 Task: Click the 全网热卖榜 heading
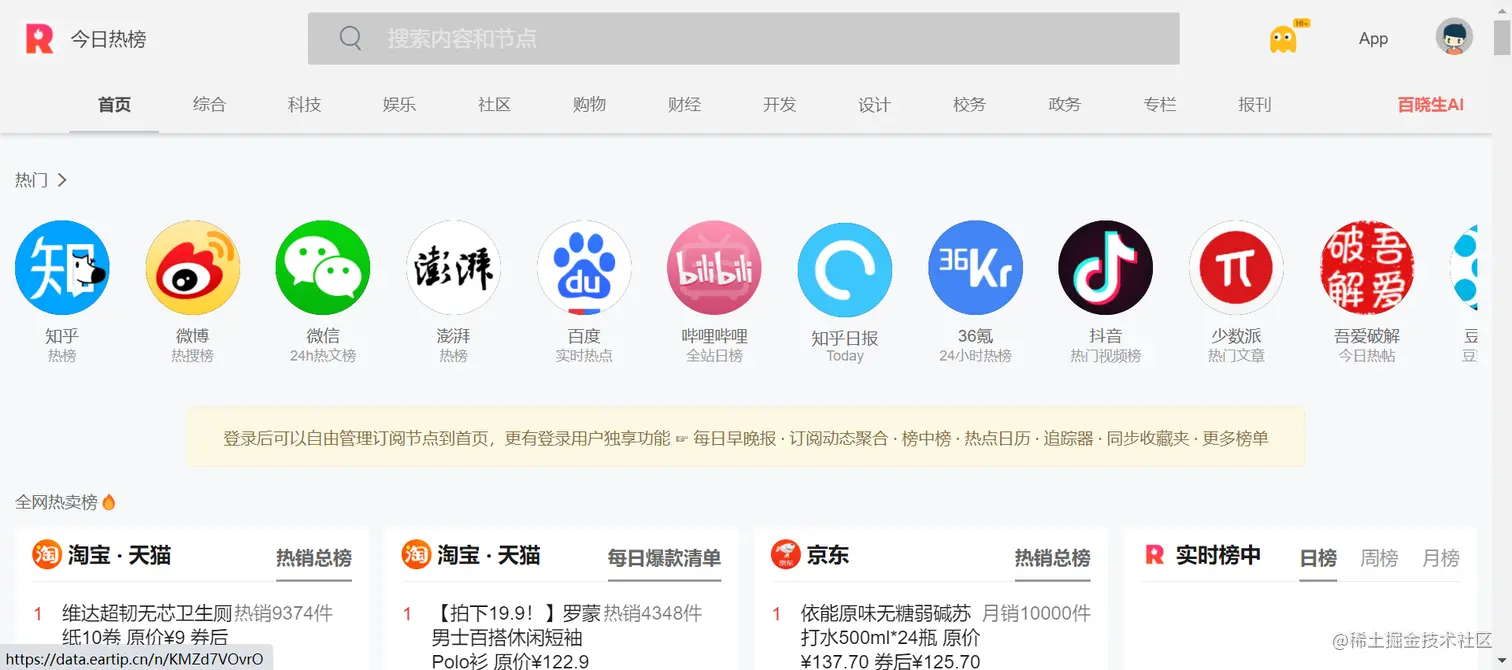coord(56,502)
